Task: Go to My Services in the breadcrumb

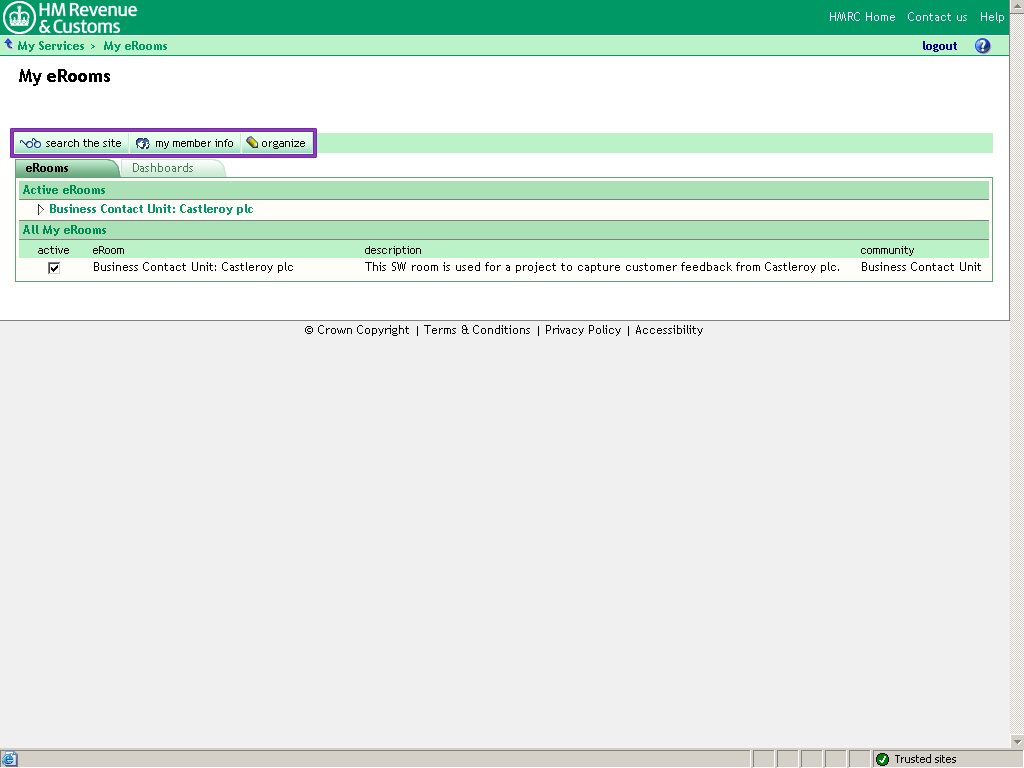Action: [51, 46]
